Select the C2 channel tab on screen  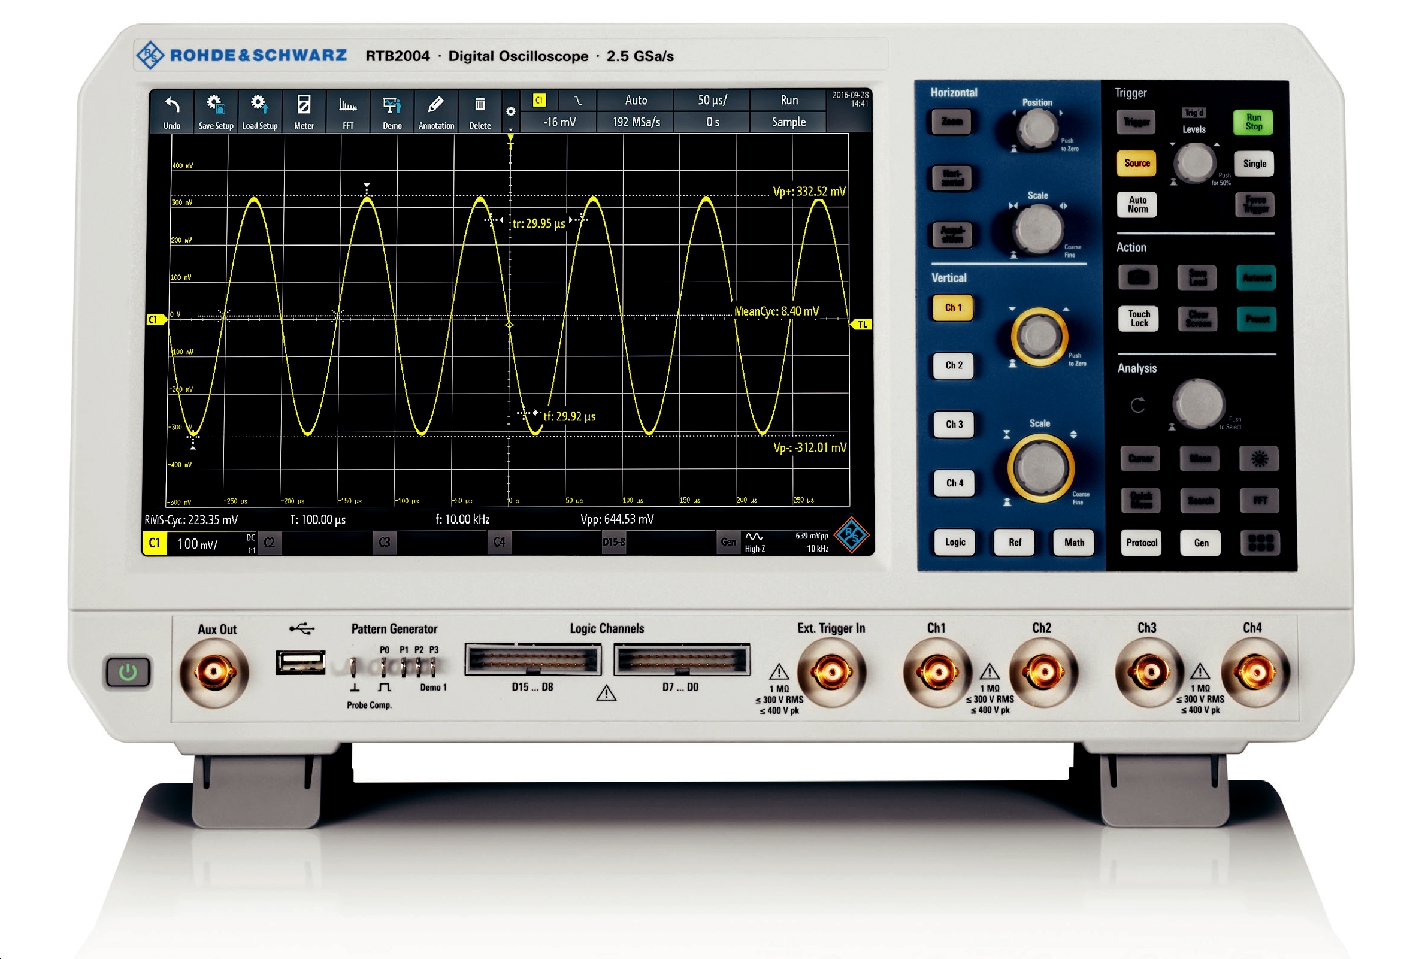tap(269, 543)
